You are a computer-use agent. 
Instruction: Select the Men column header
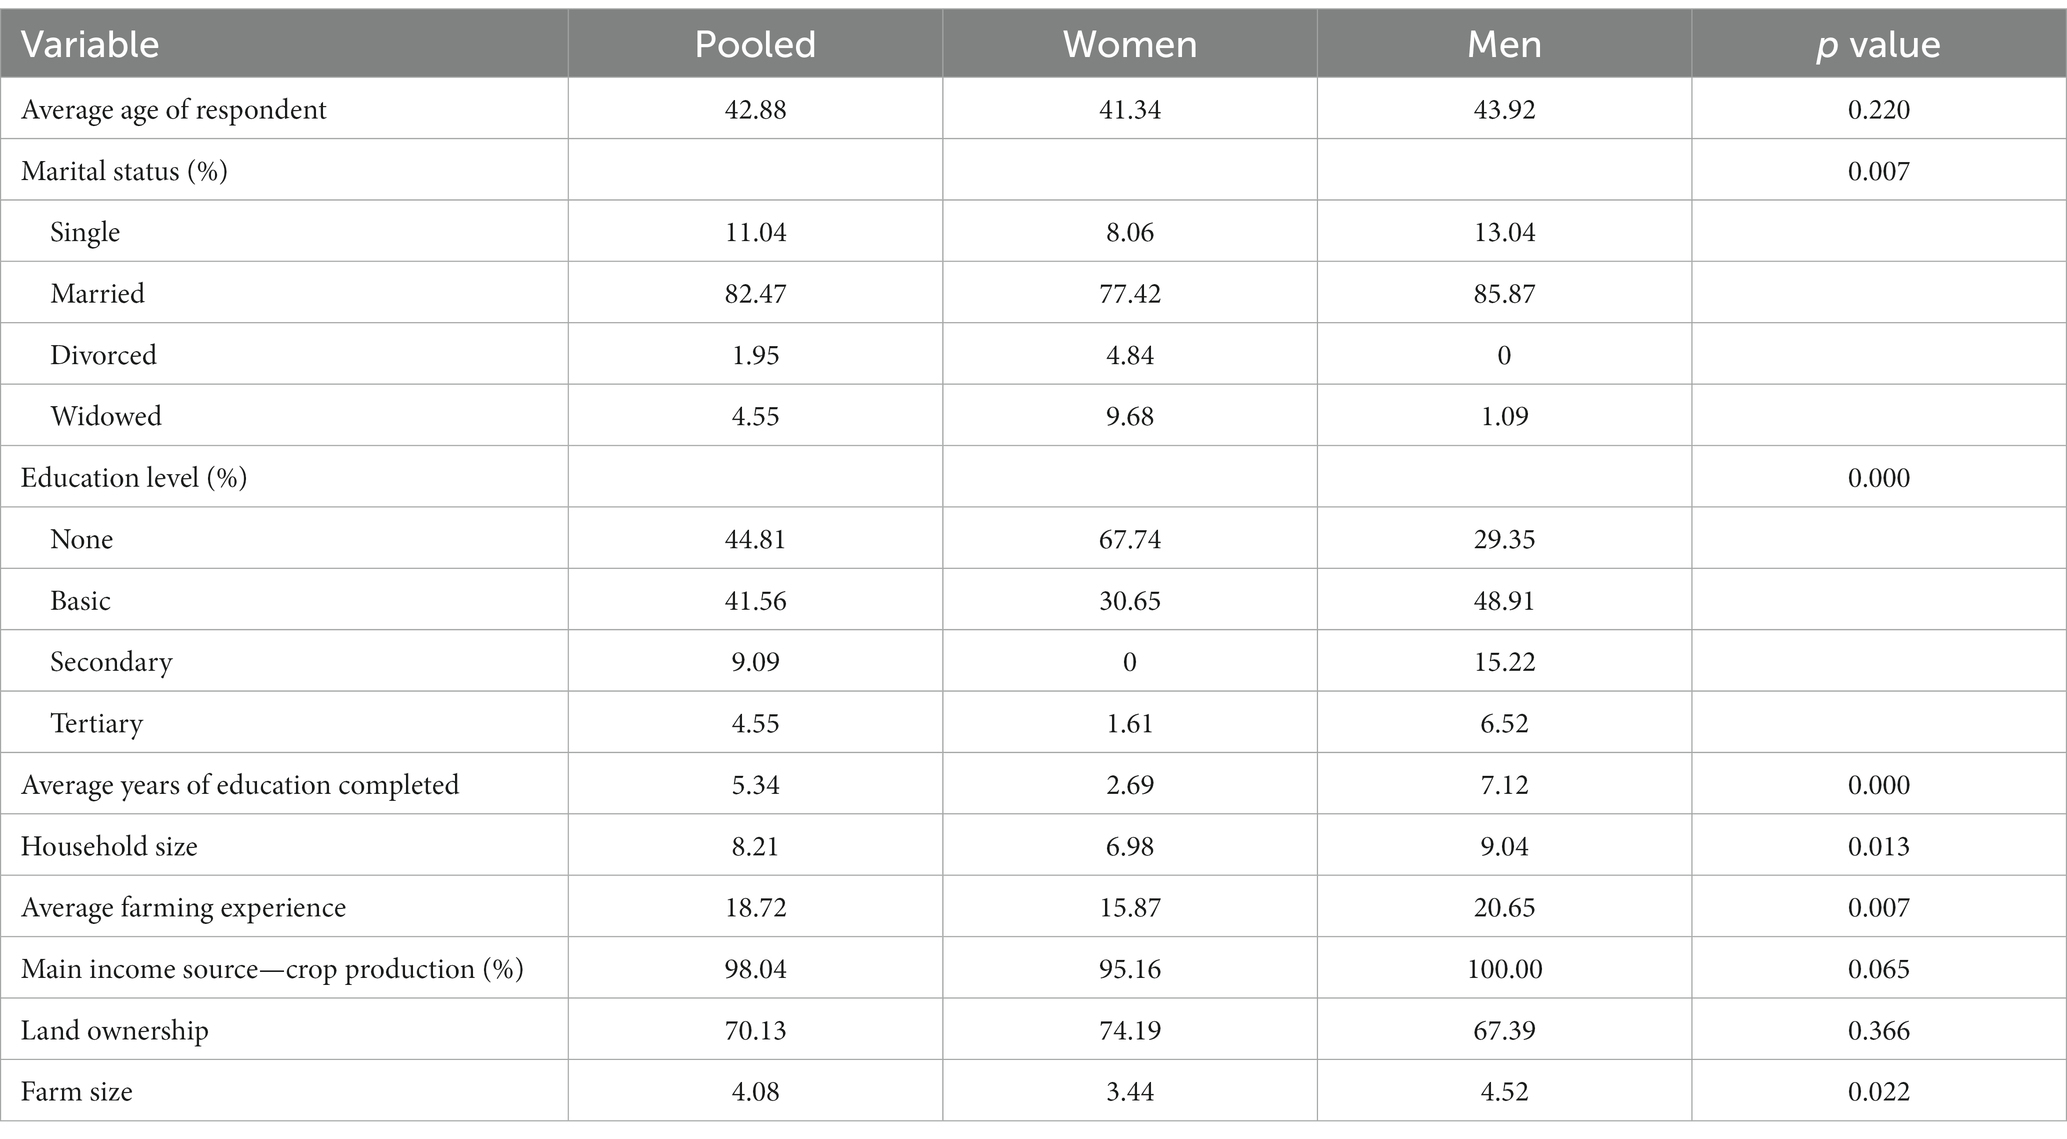(1504, 45)
